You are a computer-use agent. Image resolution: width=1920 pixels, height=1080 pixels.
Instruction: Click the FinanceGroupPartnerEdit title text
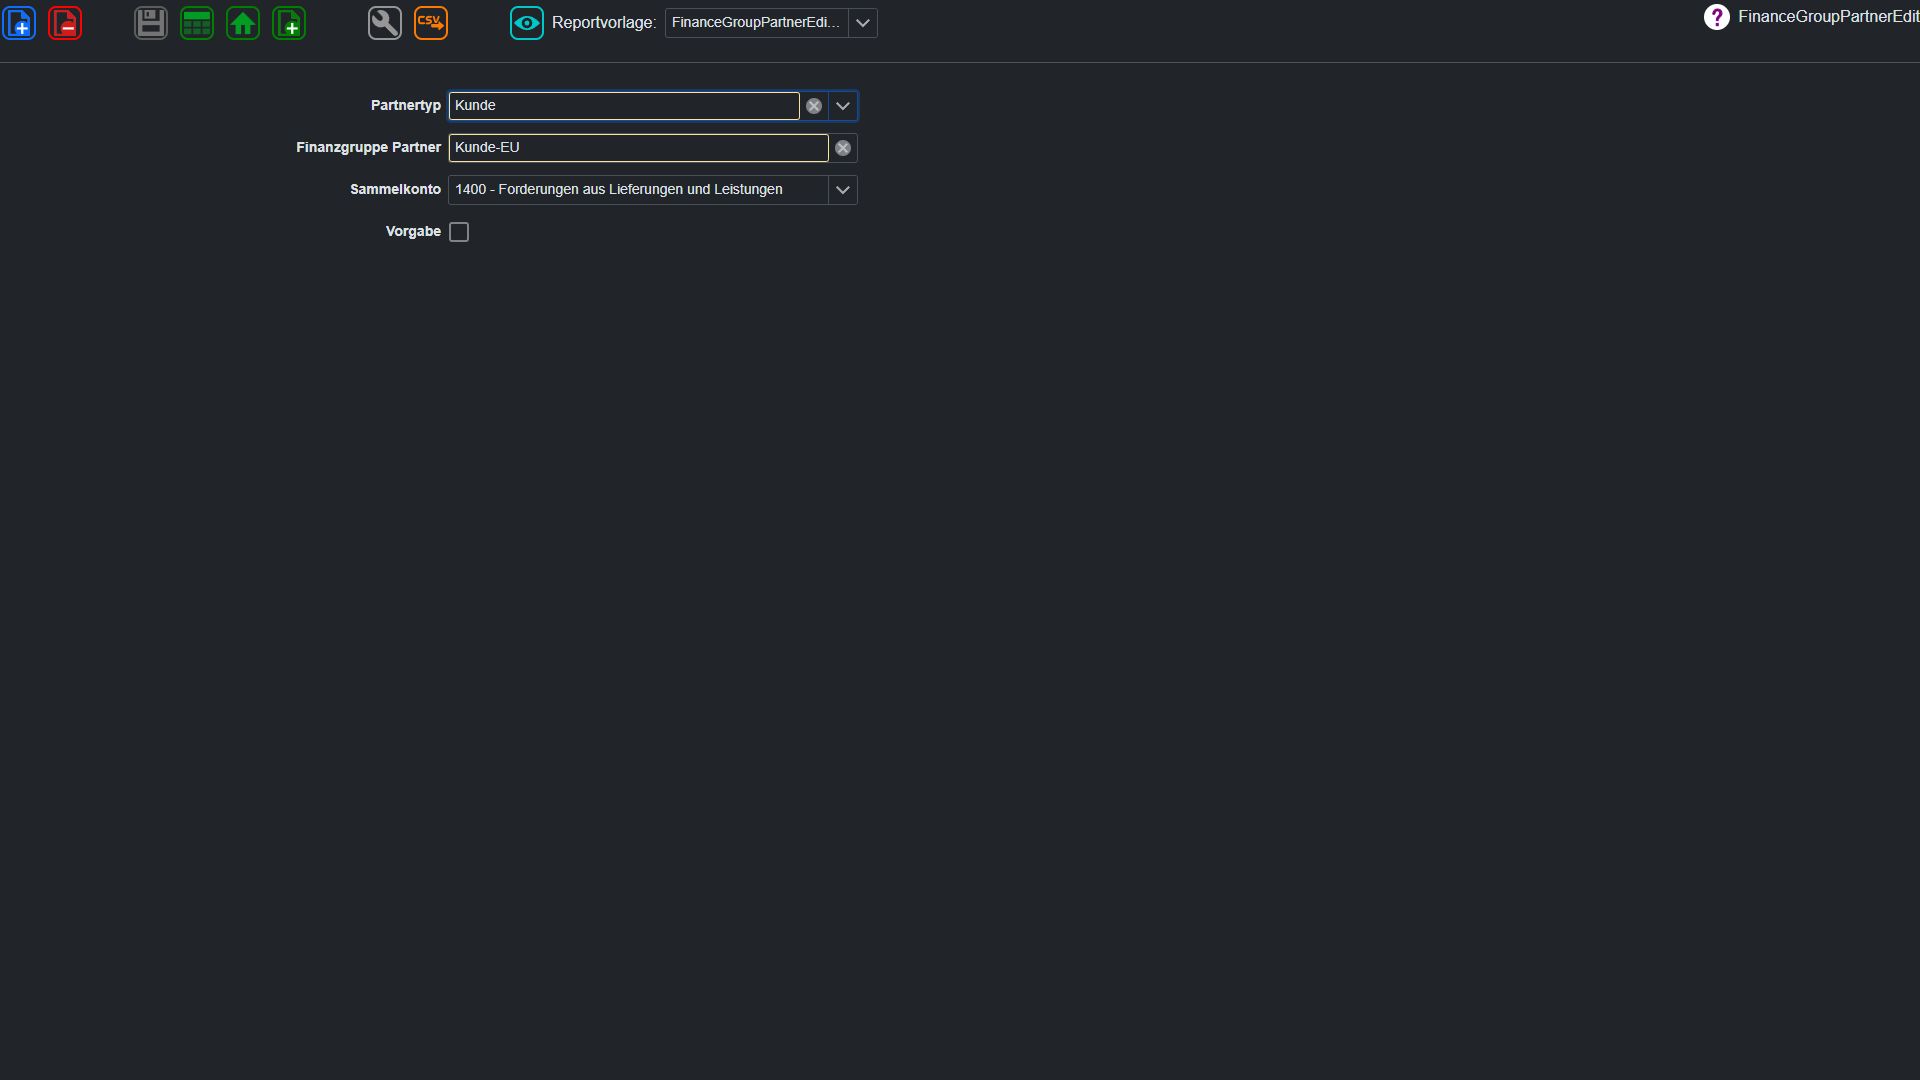pyautogui.click(x=1829, y=17)
